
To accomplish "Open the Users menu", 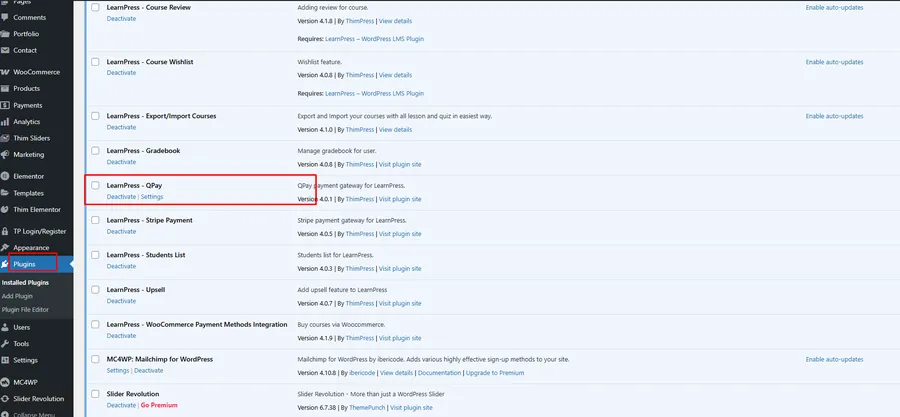I will coord(22,327).
